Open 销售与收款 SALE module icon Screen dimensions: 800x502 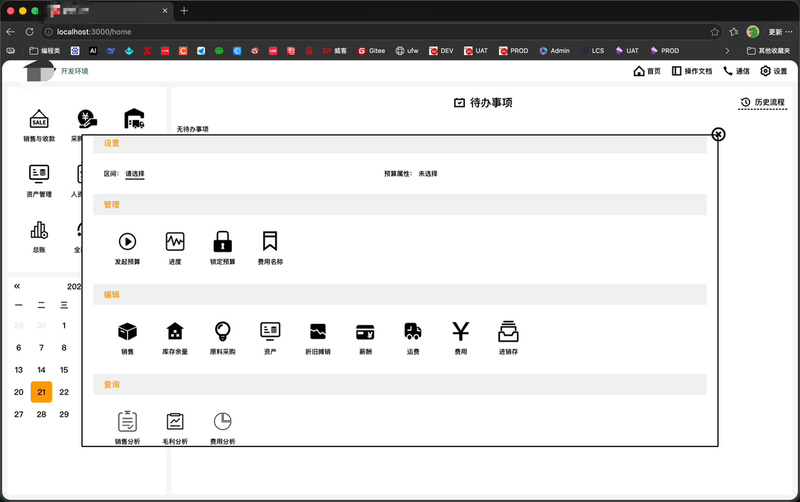[39, 119]
